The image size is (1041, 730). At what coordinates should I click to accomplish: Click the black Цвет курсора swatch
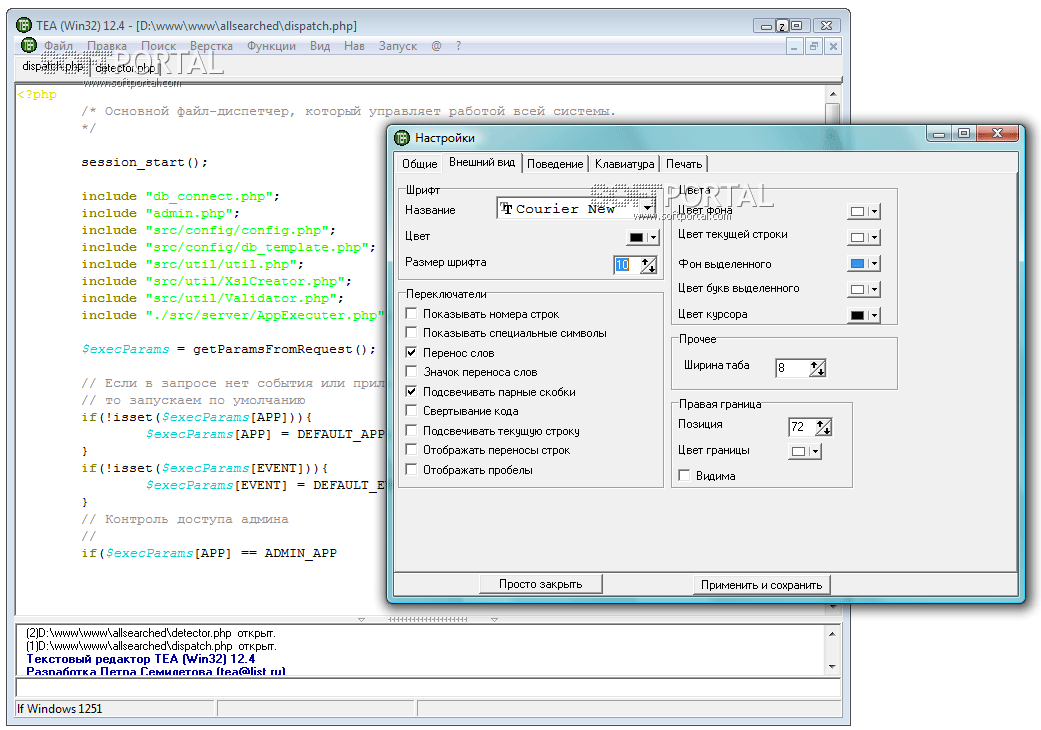[857, 315]
